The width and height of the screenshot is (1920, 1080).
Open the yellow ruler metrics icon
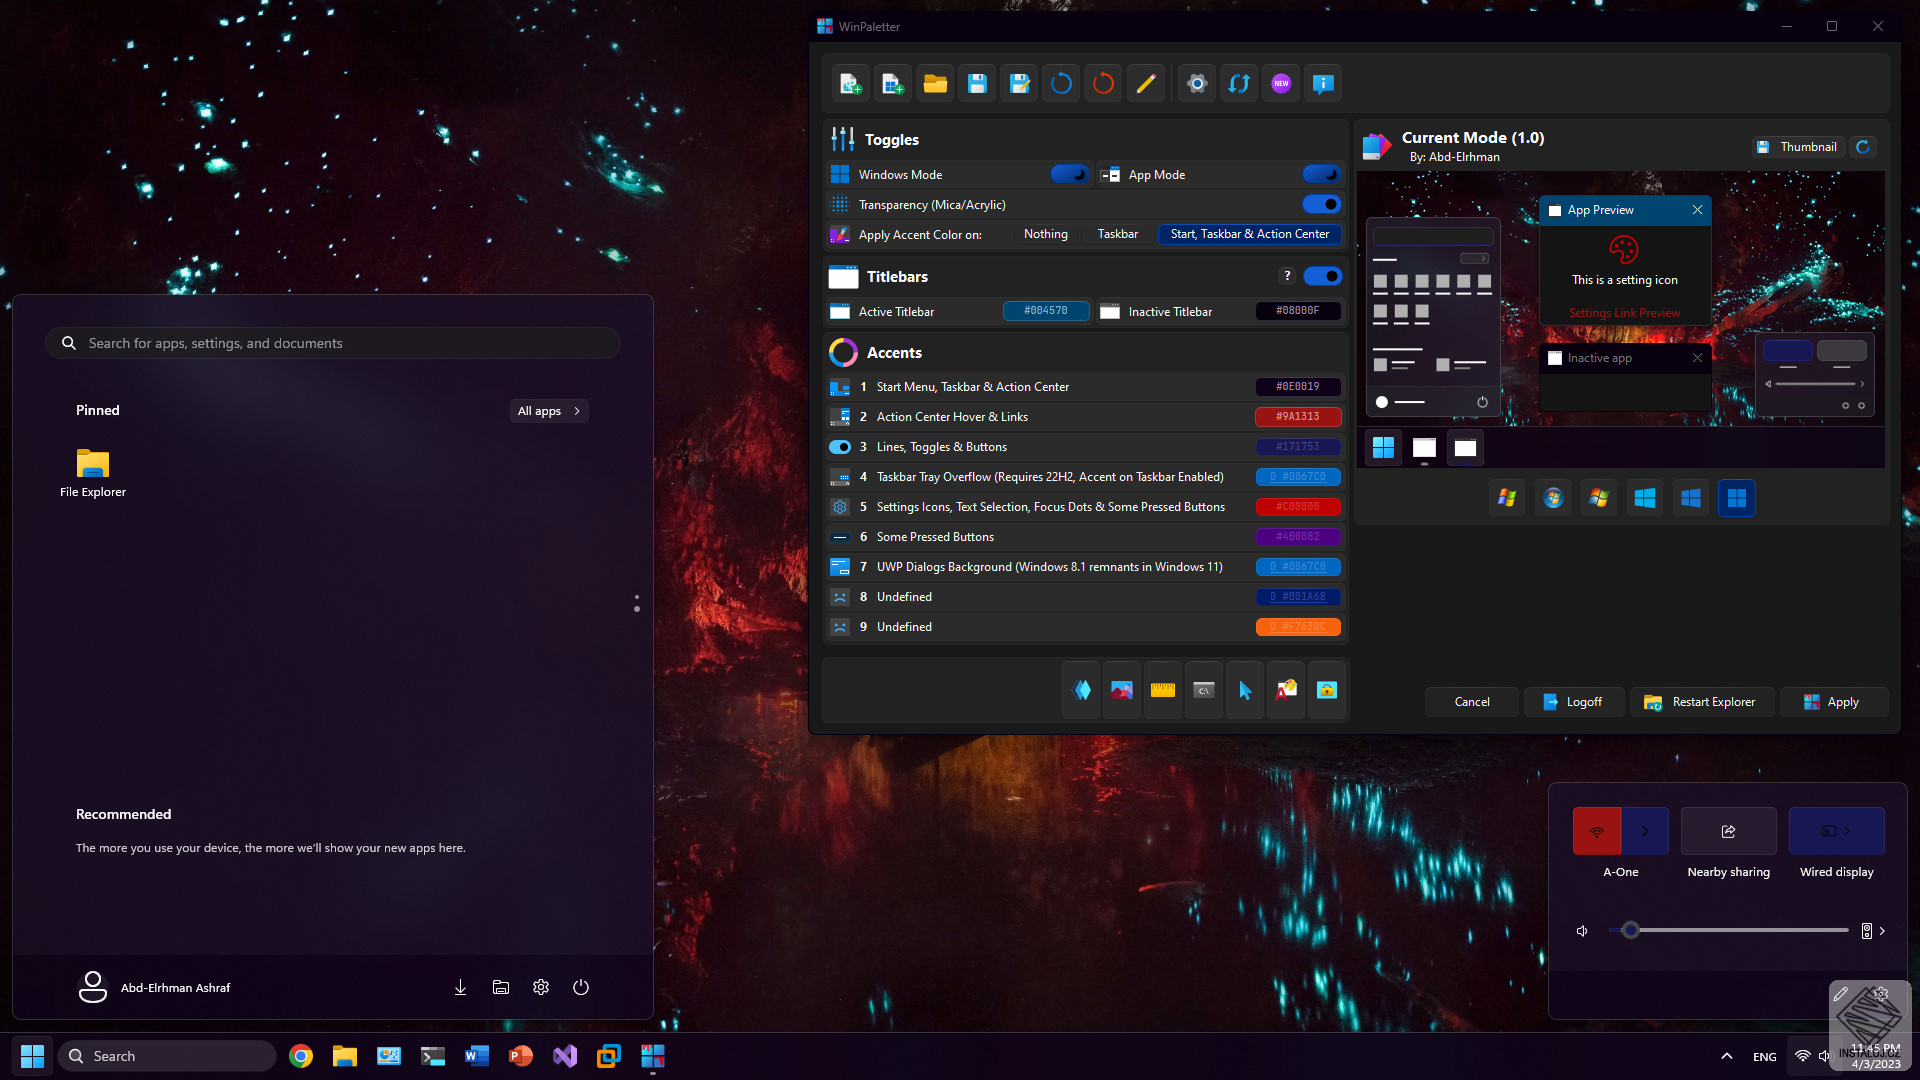(1163, 690)
